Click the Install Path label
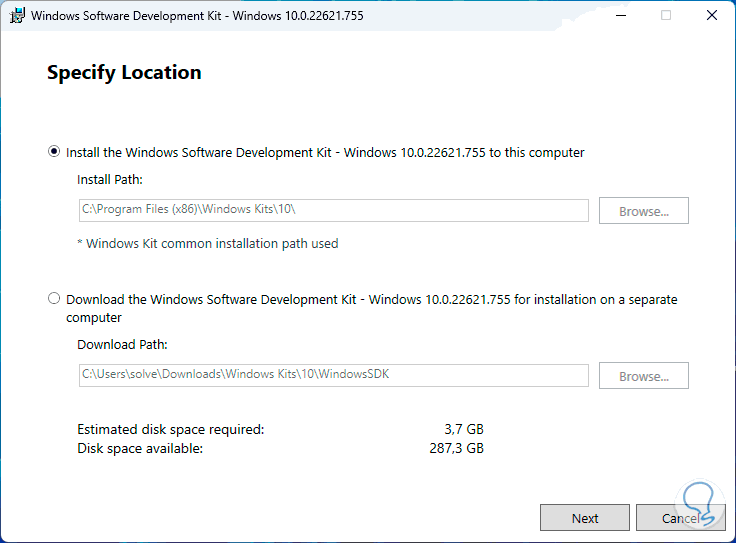This screenshot has width=736, height=543. (110, 180)
